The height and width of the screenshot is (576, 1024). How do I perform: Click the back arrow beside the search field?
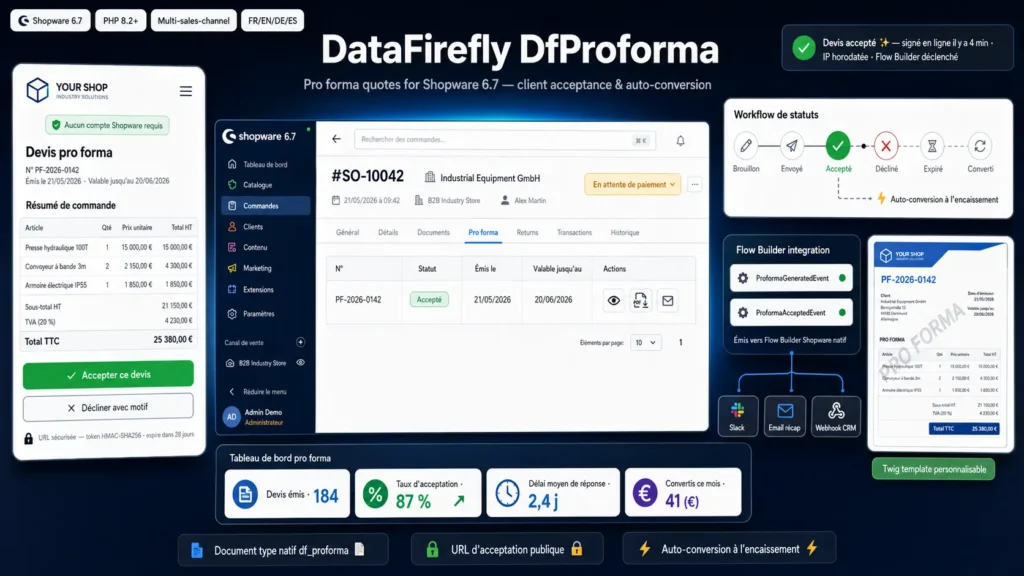coord(336,139)
